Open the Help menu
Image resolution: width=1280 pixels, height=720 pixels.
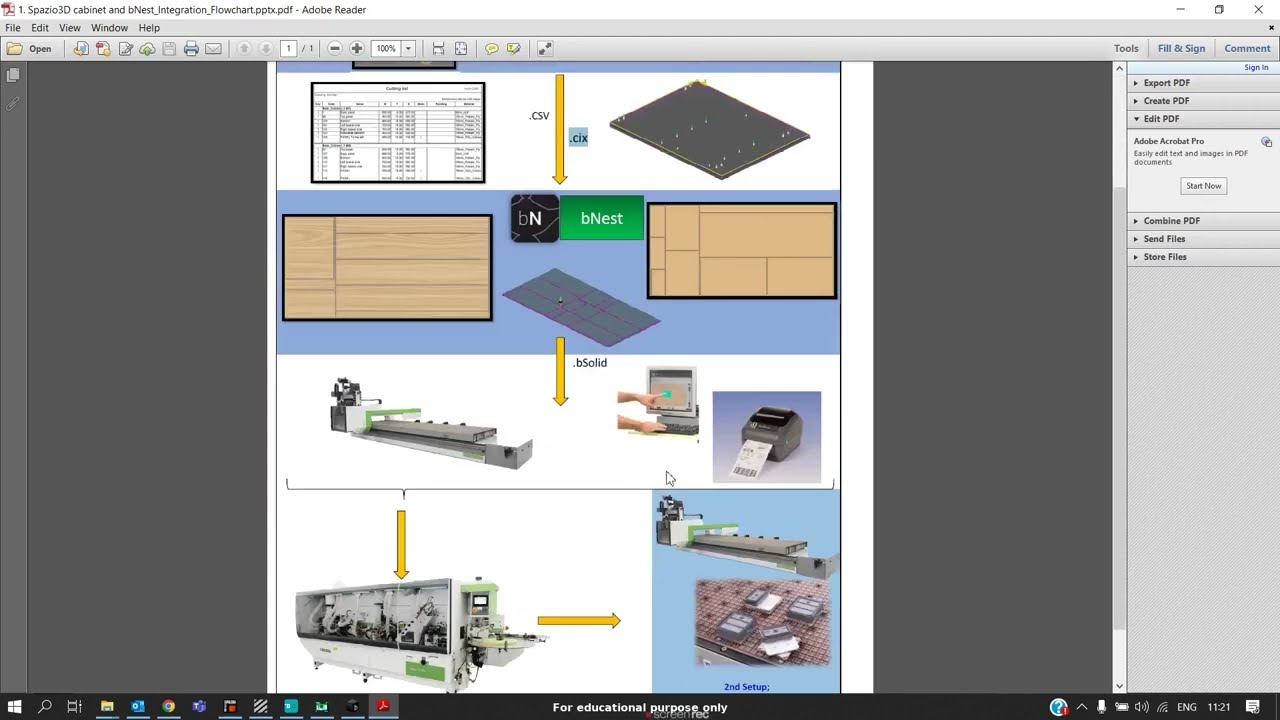point(149,28)
